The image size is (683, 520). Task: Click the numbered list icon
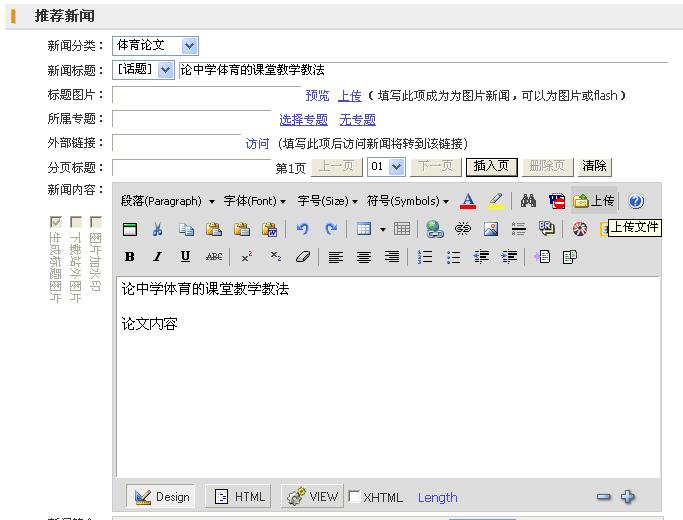pos(425,257)
